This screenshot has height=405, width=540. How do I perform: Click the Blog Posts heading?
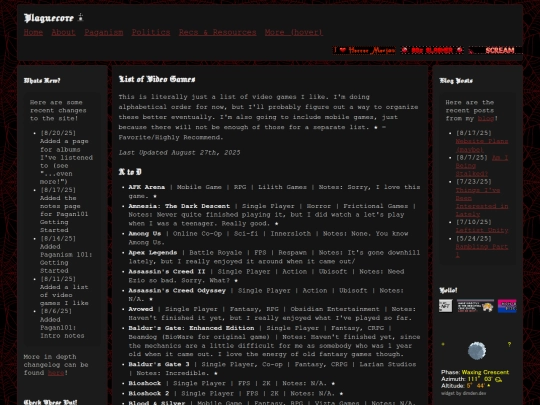click(456, 81)
